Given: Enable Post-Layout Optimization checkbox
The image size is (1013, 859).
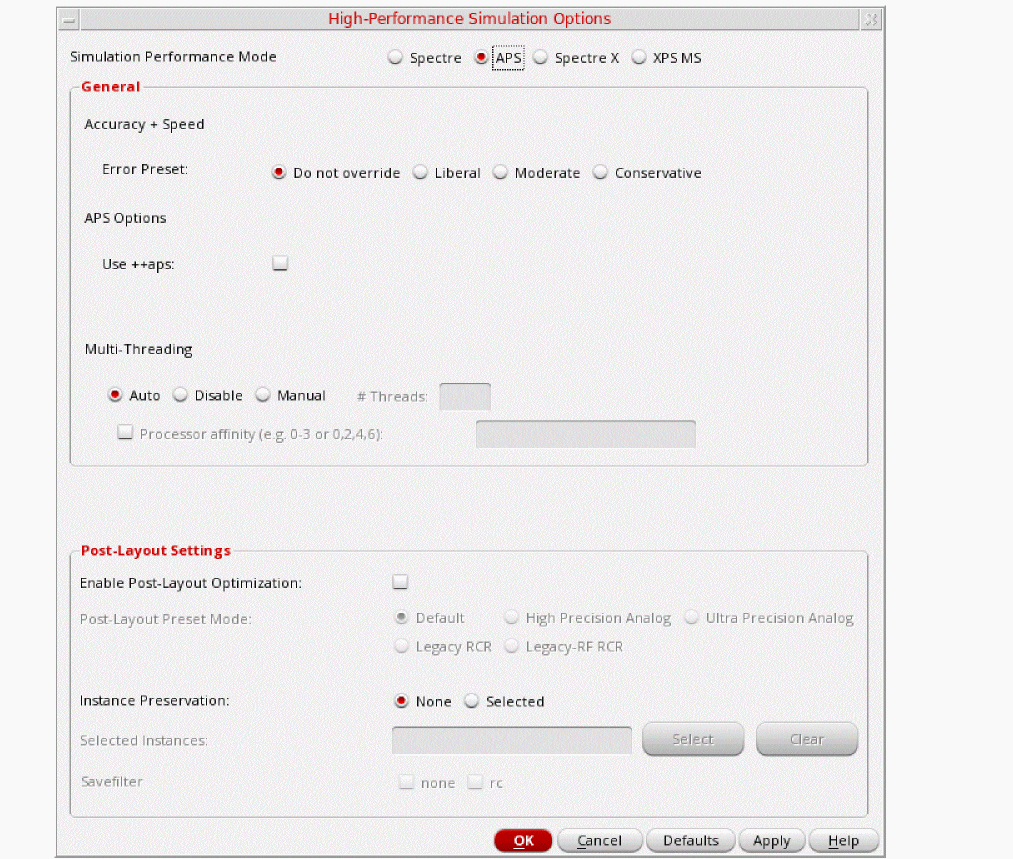Looking at the screenshot, I should pos(400,582).
